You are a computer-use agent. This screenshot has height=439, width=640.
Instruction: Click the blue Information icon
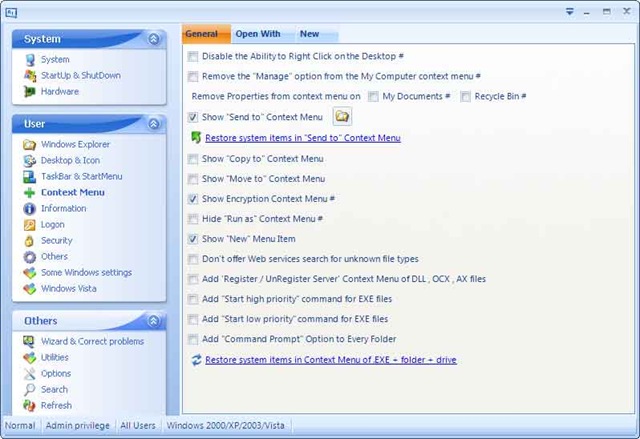click(x=29, y=208)
